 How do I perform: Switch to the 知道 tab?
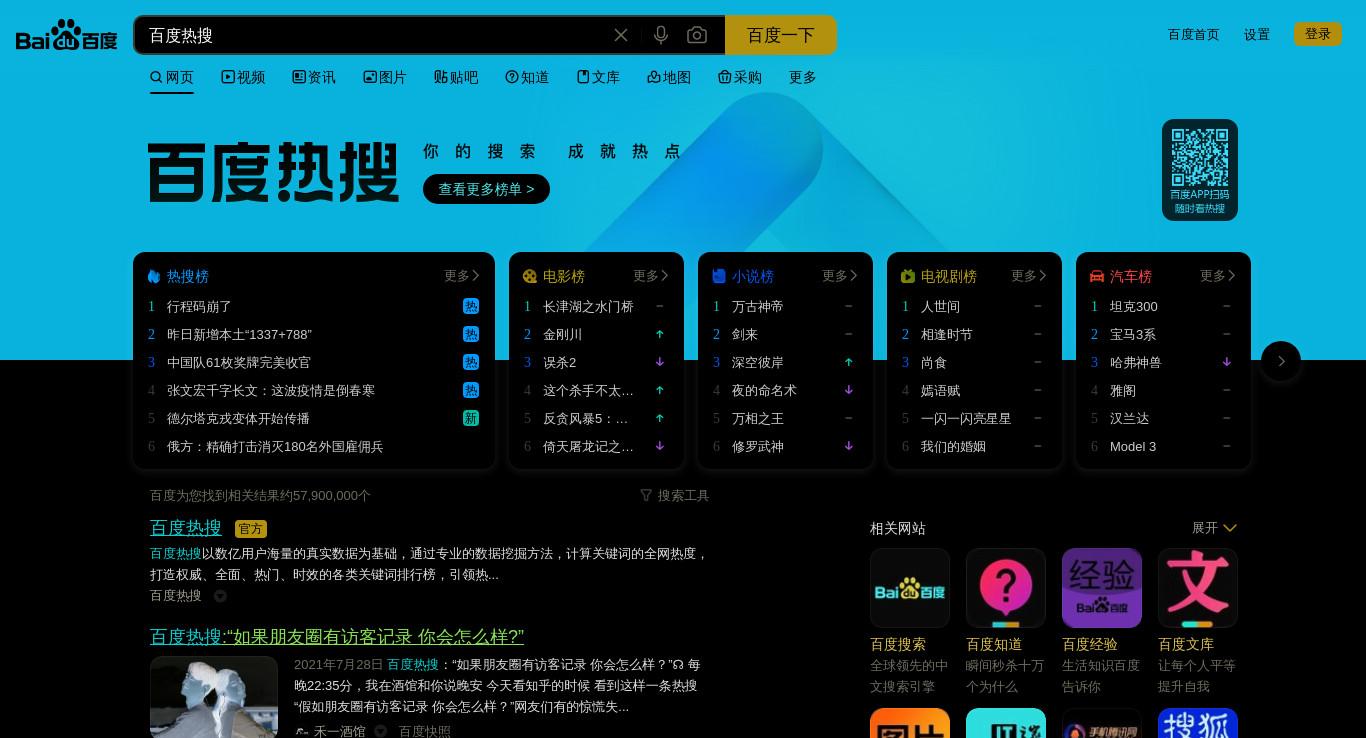pyautogui.click(x=527, y=77)
